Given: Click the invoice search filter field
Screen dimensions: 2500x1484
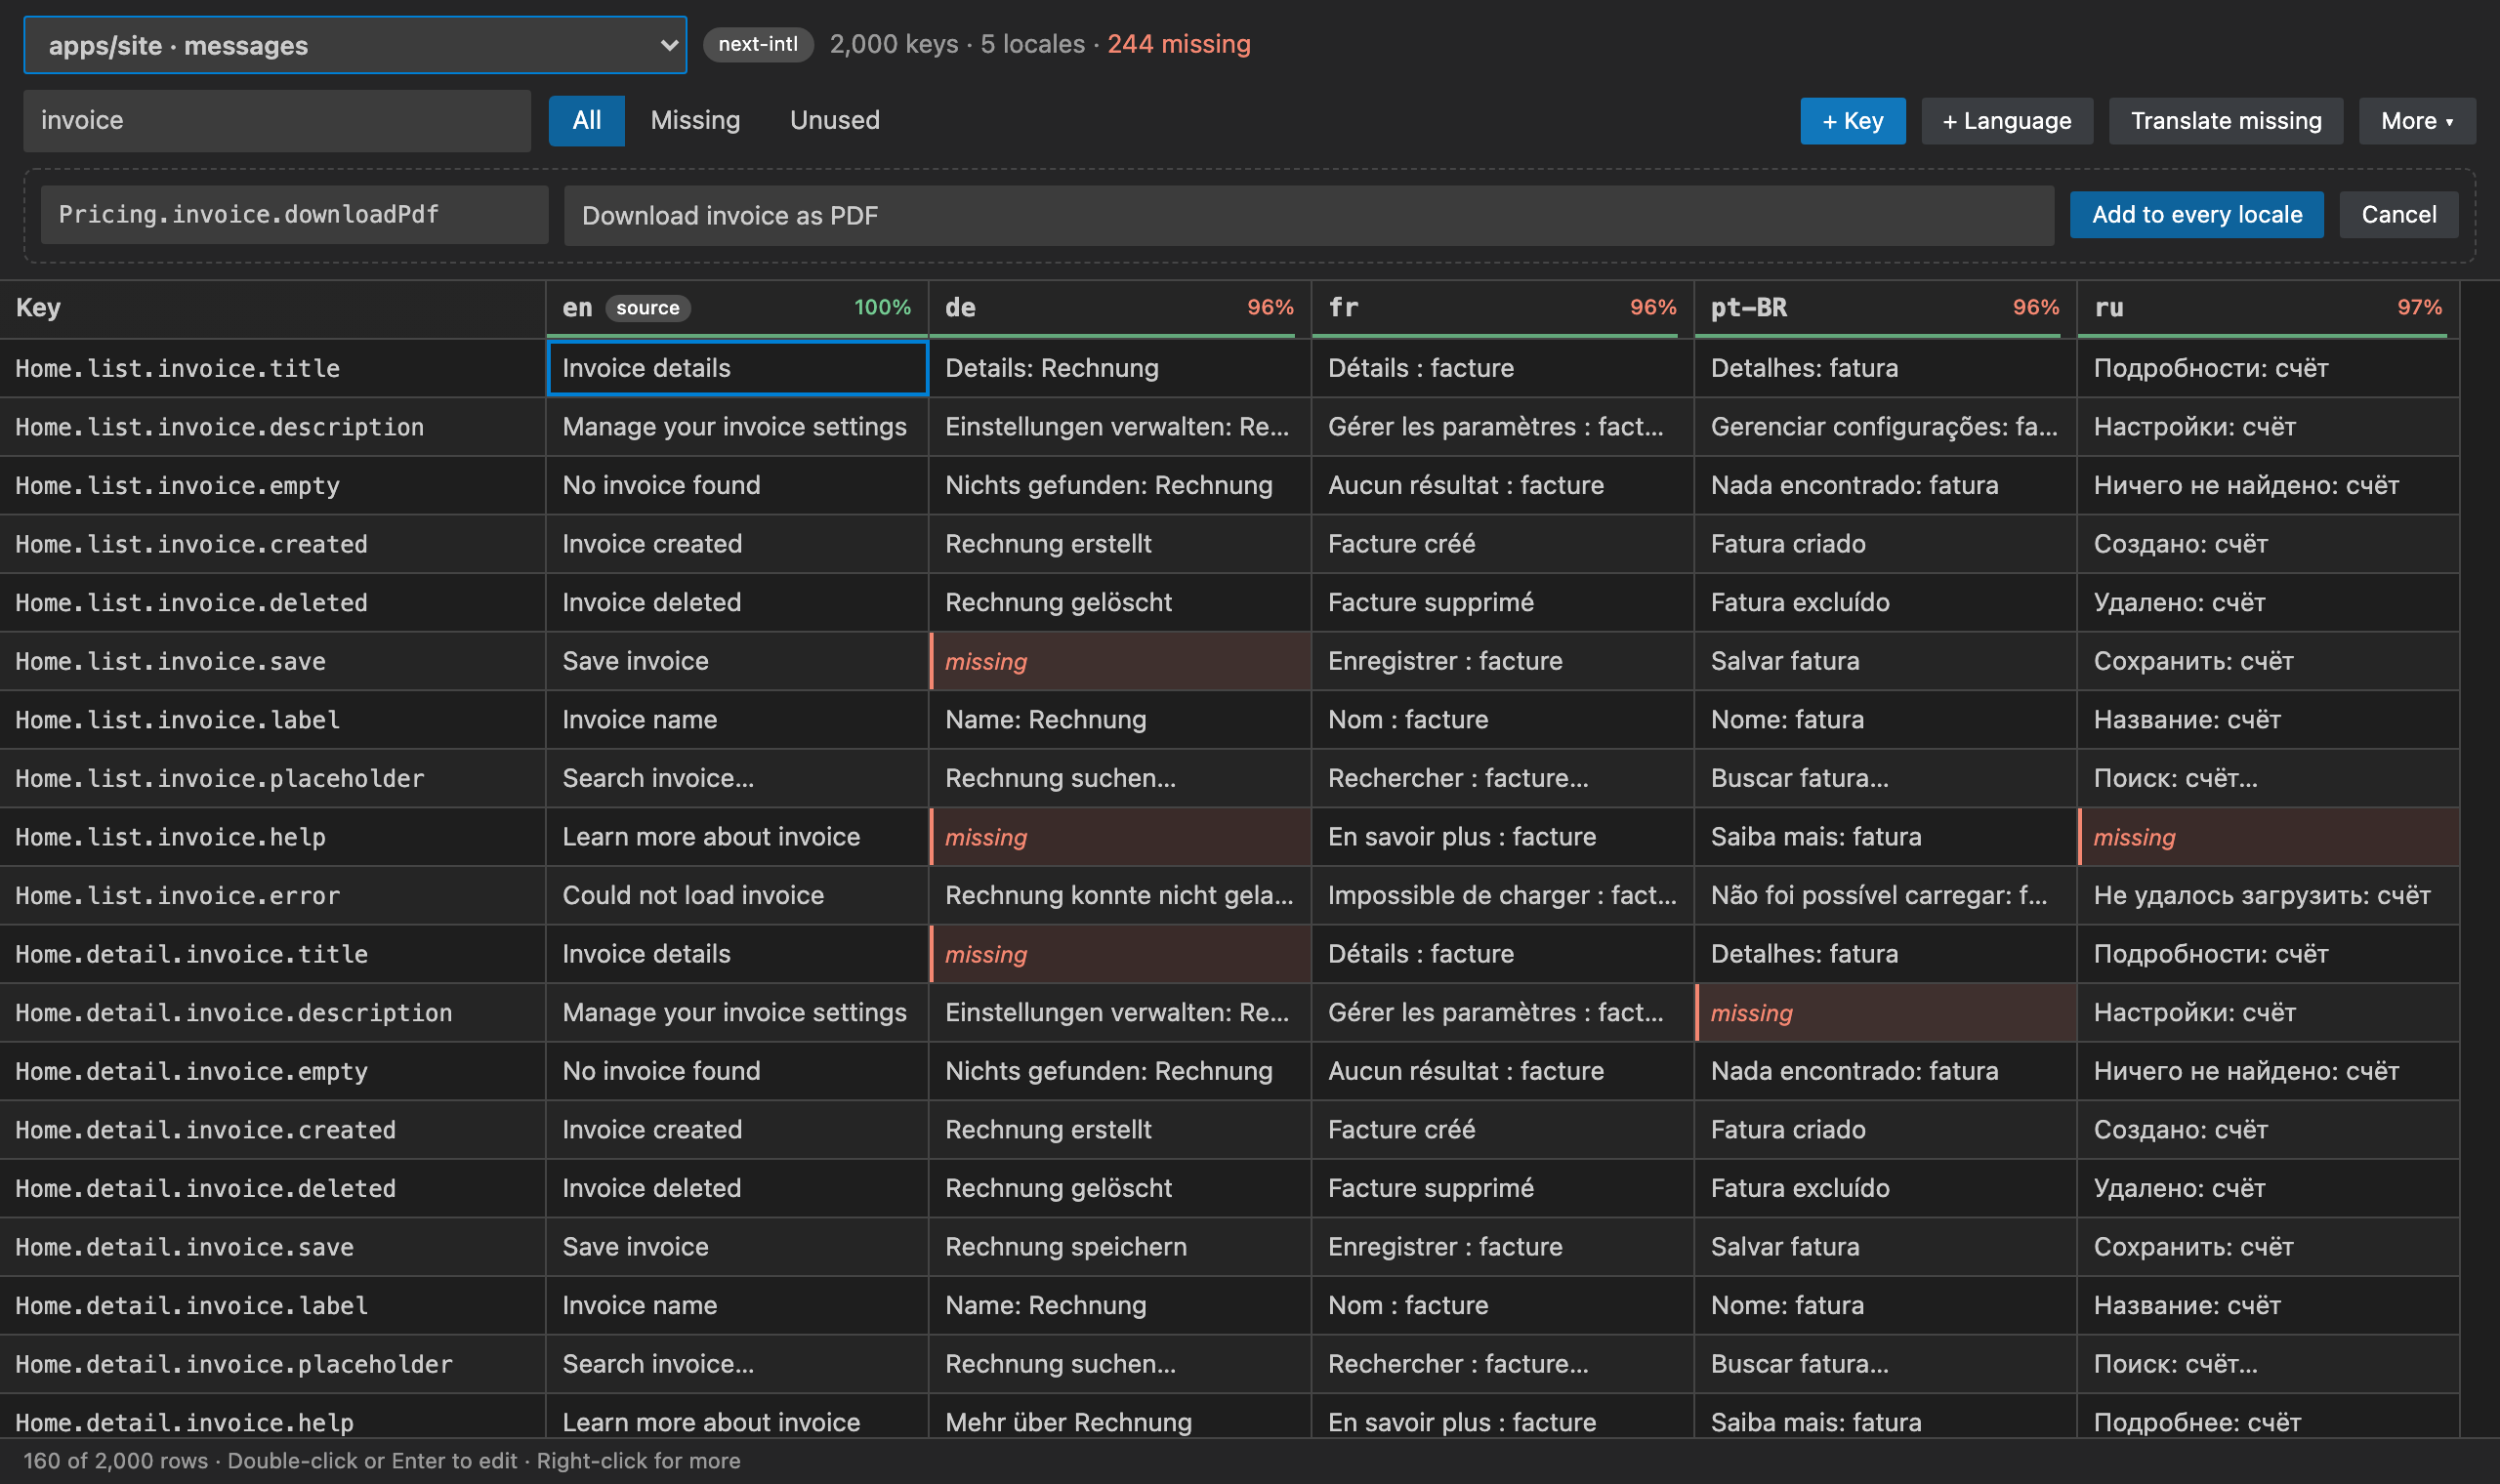Looking at the screenshot, I should coord(277,121).
